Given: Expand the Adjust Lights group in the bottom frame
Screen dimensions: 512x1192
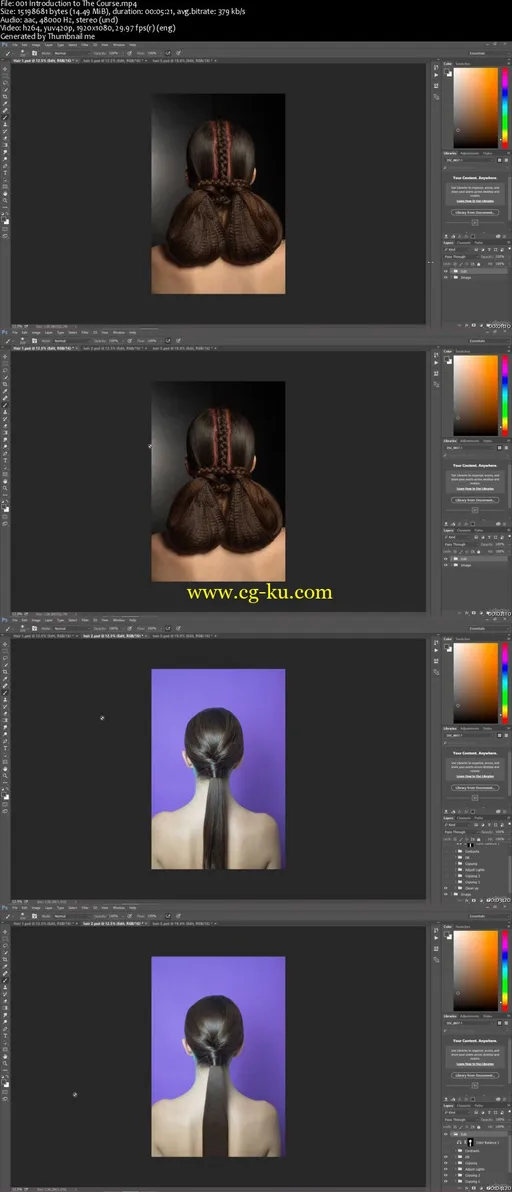Looking at the screenshot, I should click(456, 1169).
